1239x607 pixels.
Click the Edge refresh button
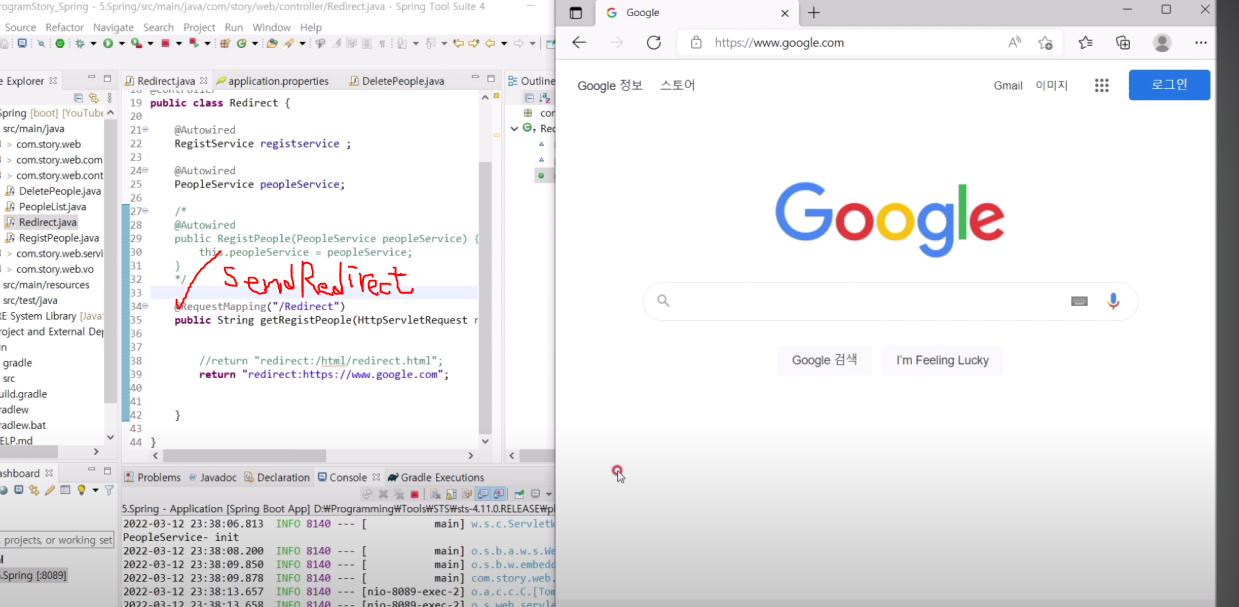pyautogui.click(x=654, y=43)
